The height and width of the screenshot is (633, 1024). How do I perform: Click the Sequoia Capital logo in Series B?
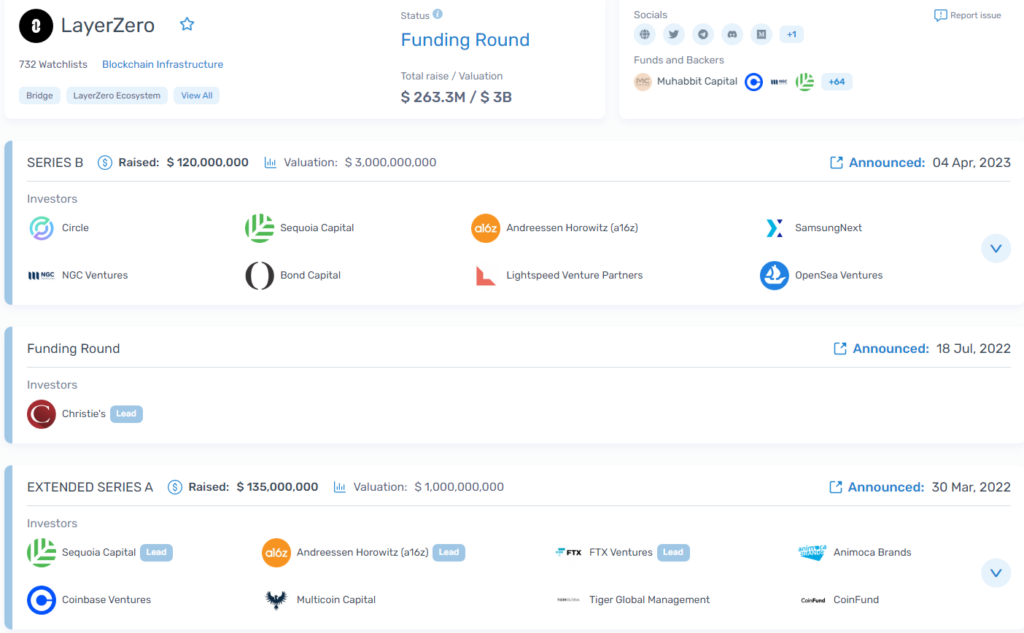[259, 227]
